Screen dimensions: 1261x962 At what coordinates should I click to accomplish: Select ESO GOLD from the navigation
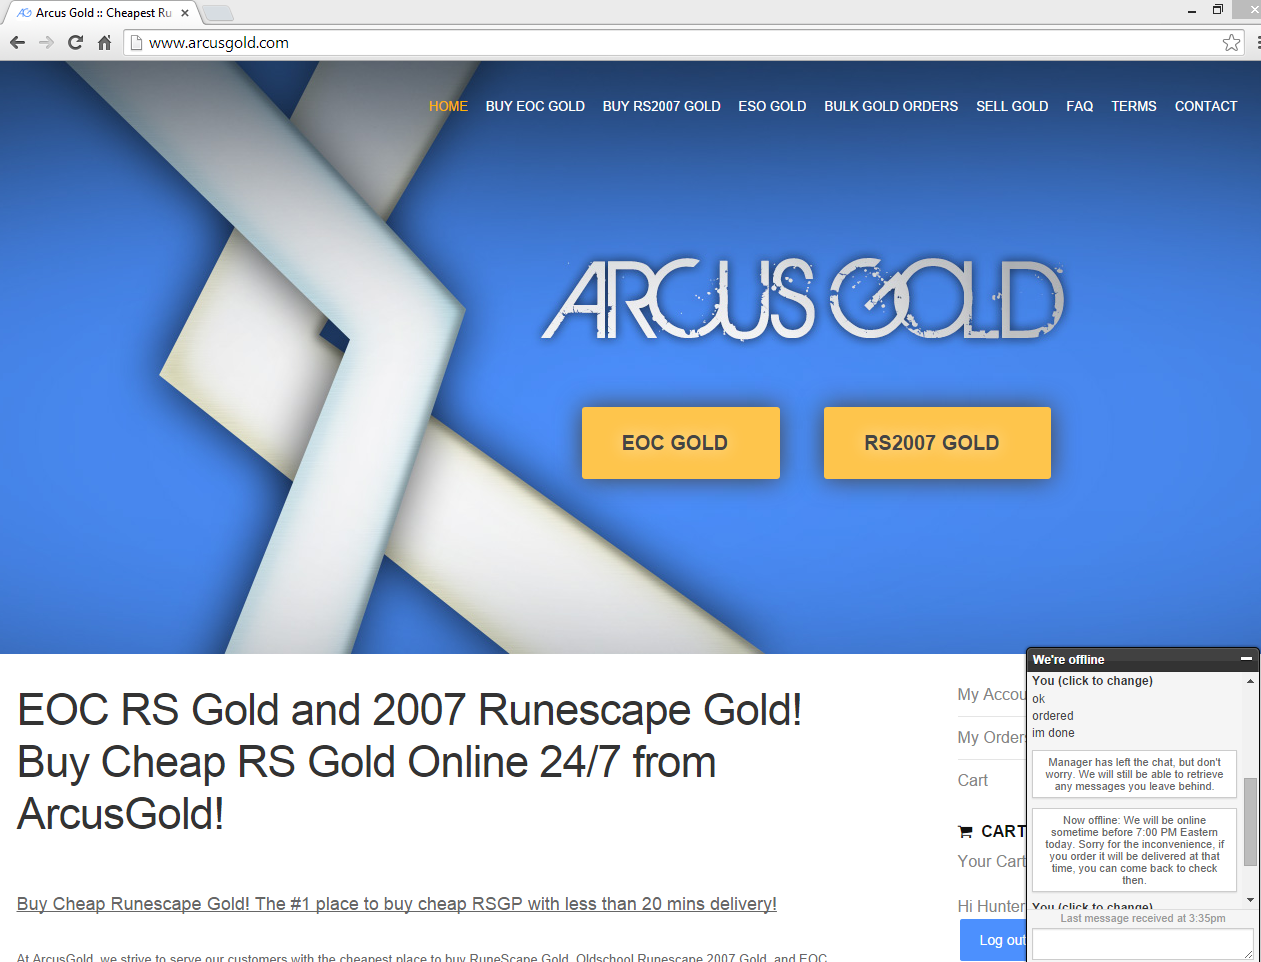(772, 106)
